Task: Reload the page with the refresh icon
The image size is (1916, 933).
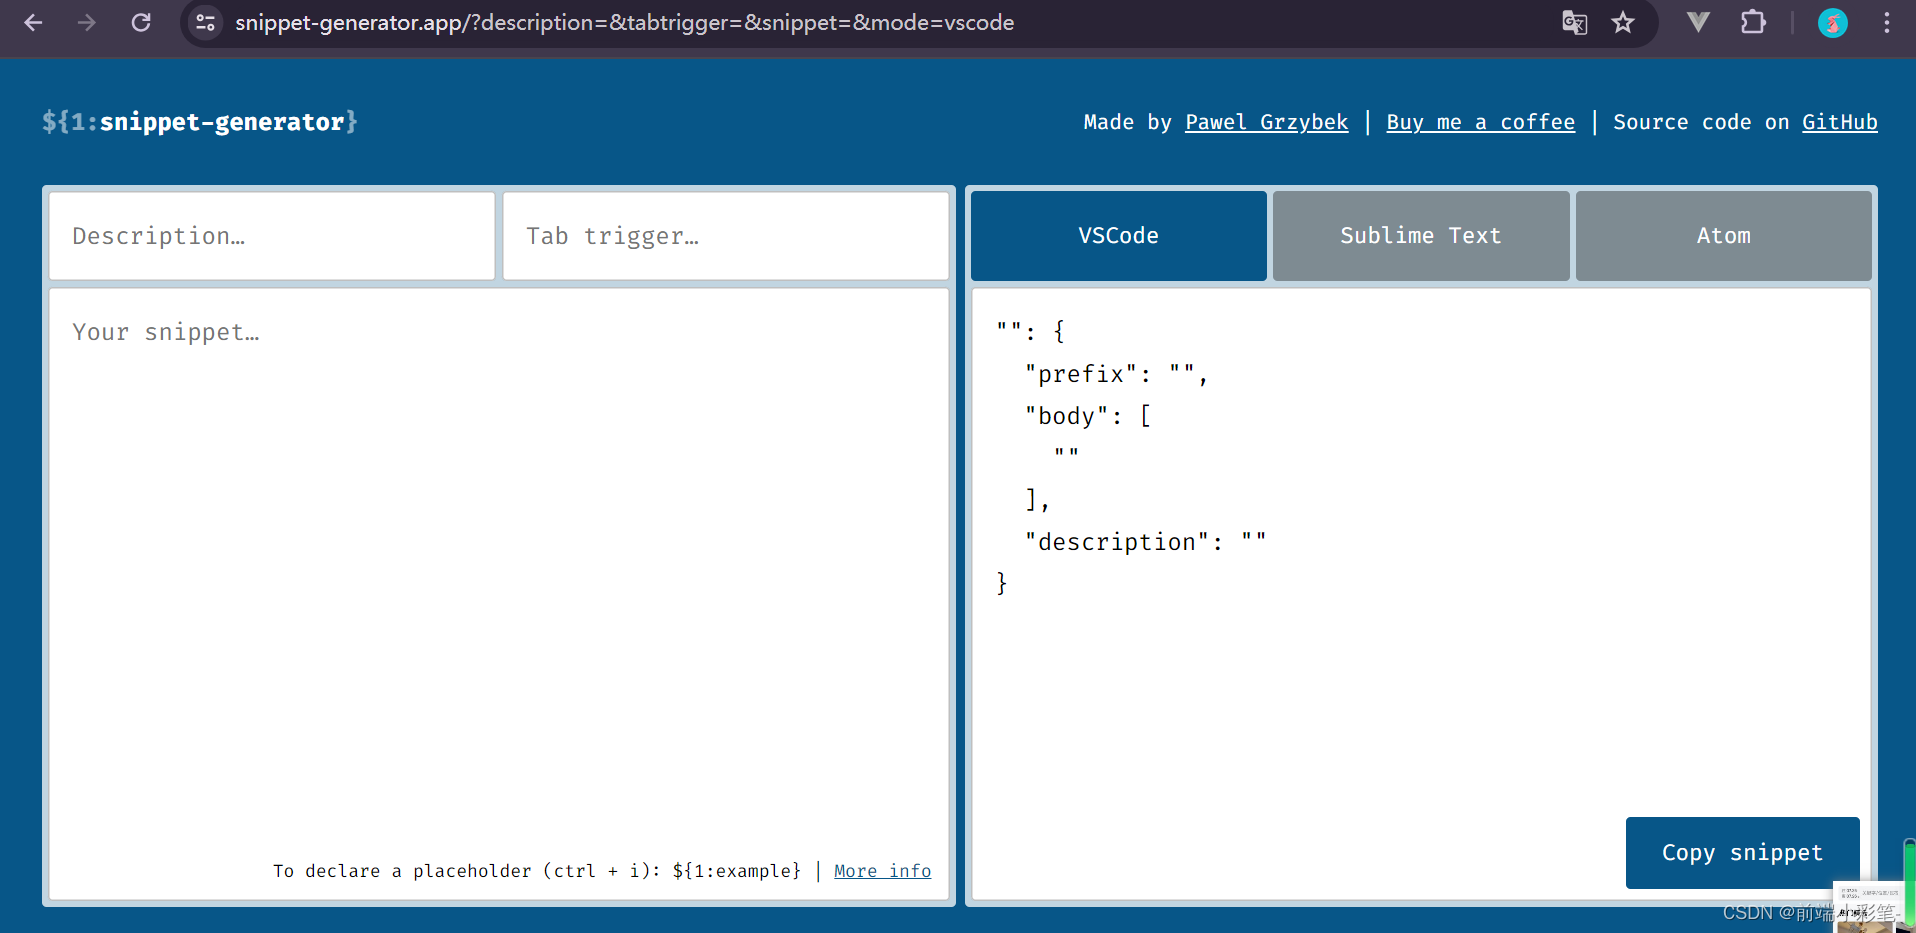Action: [141, 22]
